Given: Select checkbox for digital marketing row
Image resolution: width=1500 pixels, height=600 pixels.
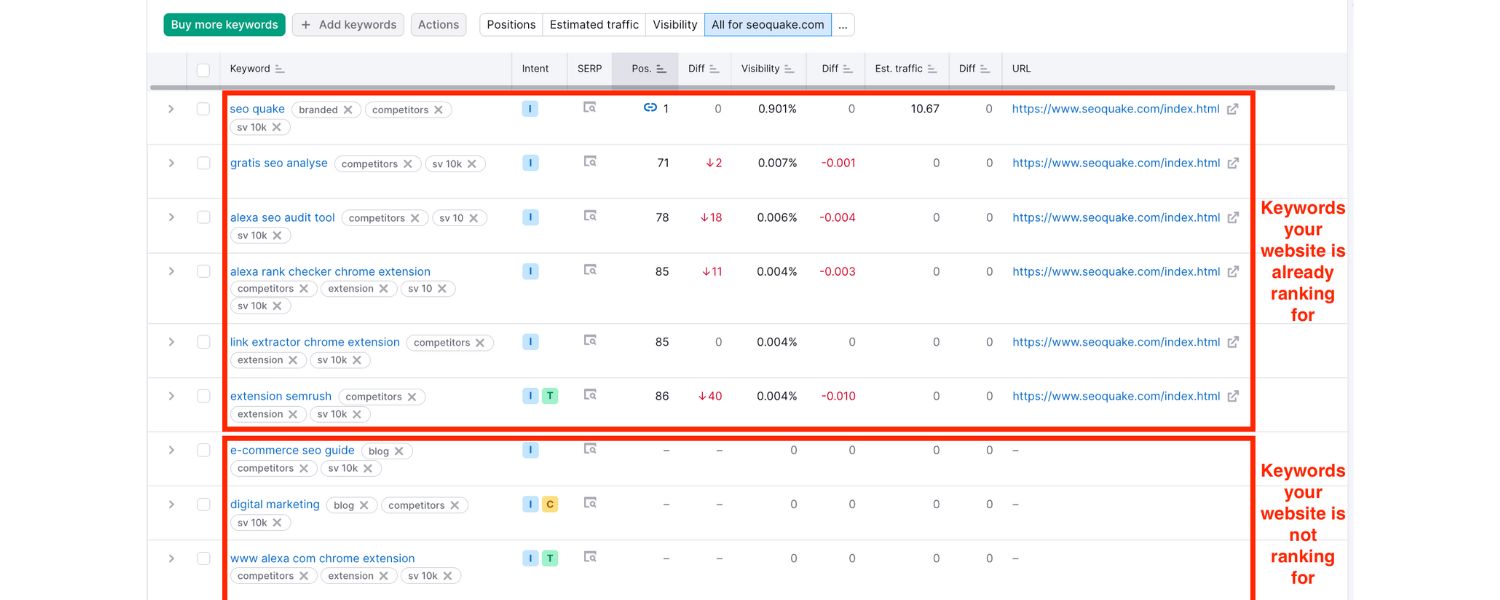Looking at the screenshot, I should coord(203,504).
